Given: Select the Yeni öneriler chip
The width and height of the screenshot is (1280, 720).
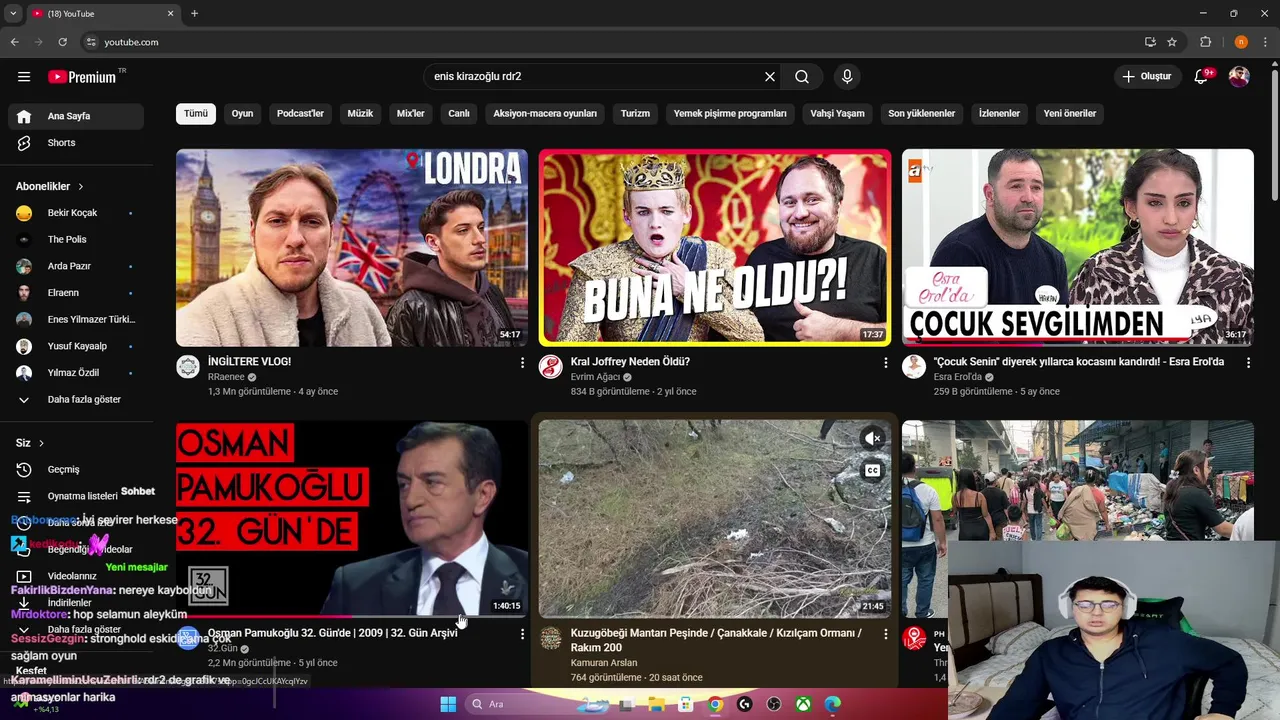Looking at the screenshot, I should click(x=1070, y=114).
